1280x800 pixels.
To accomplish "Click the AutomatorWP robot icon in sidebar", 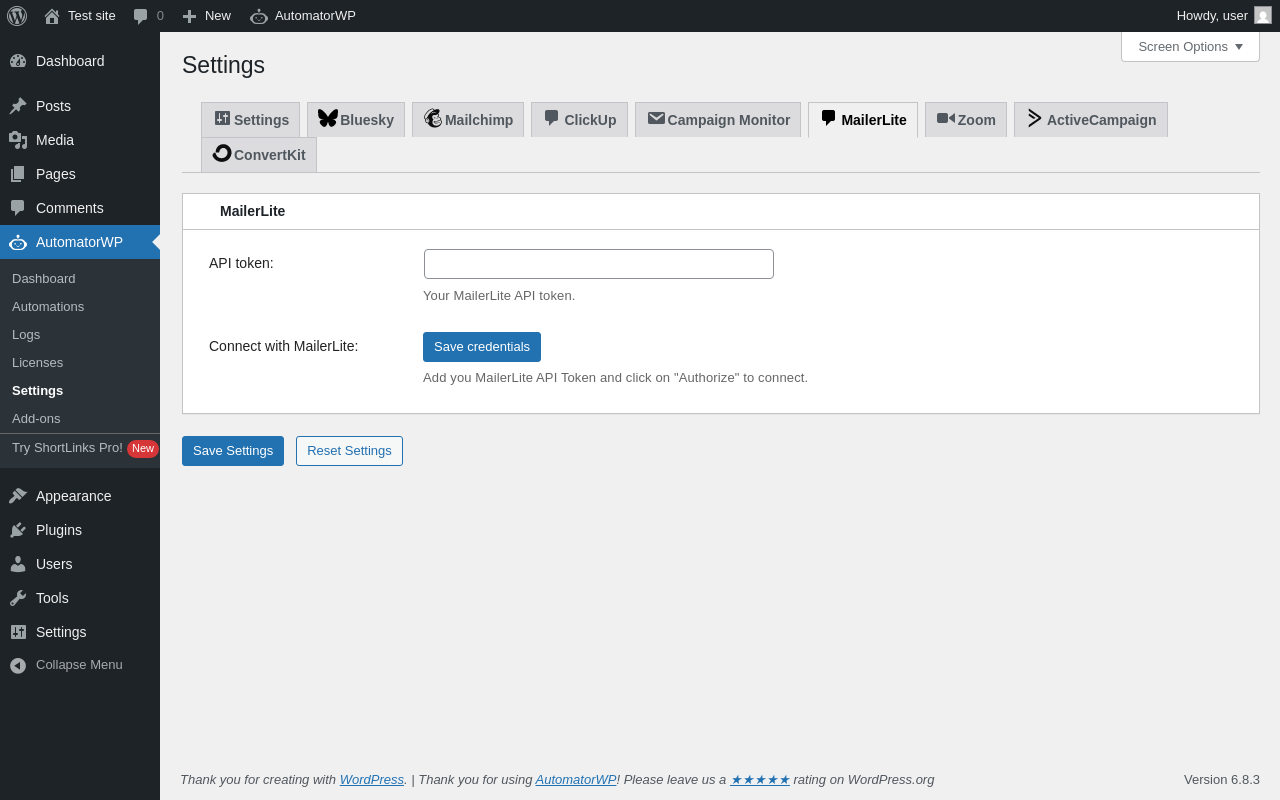I will coord(18,242).
